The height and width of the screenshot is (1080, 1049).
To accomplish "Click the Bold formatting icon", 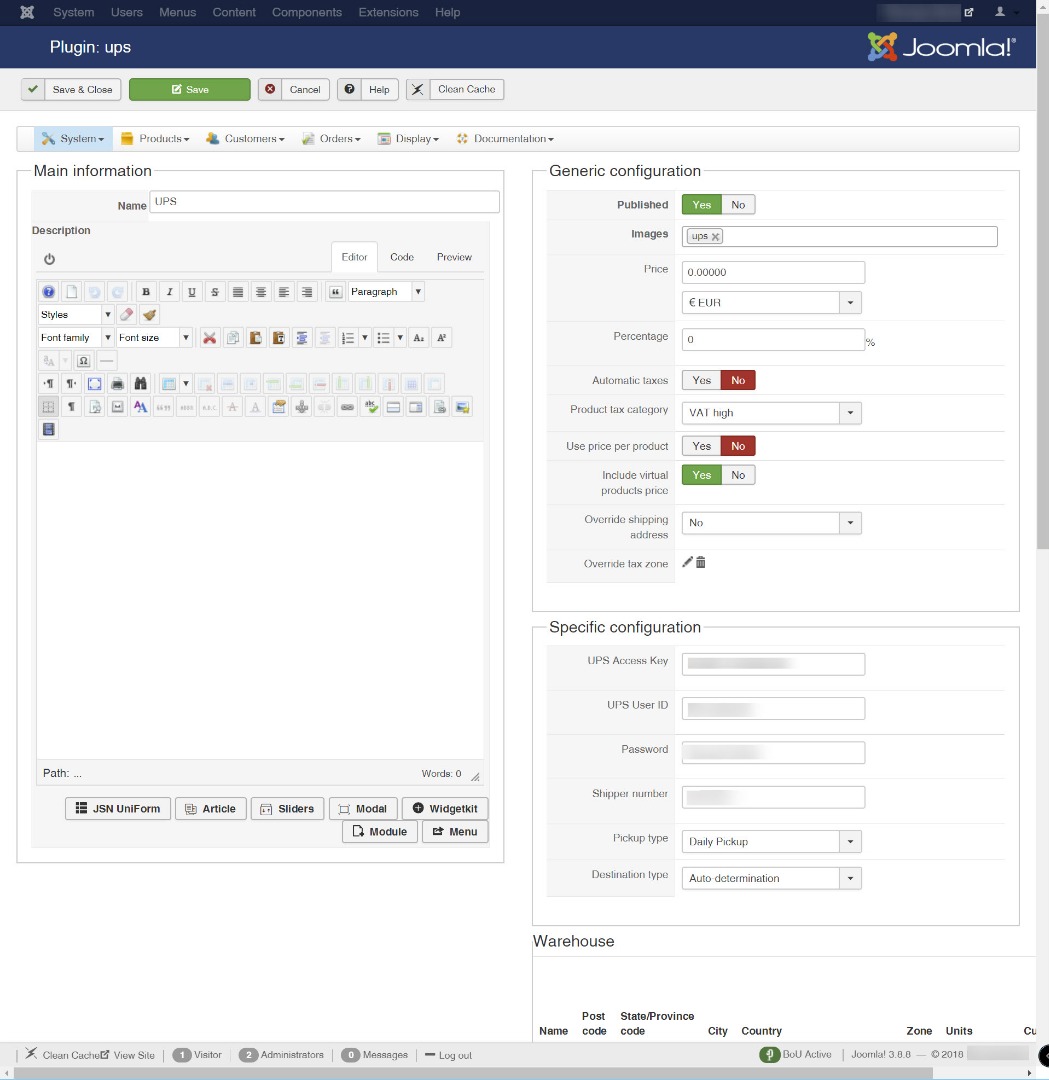I will click(x=145, y=292).
